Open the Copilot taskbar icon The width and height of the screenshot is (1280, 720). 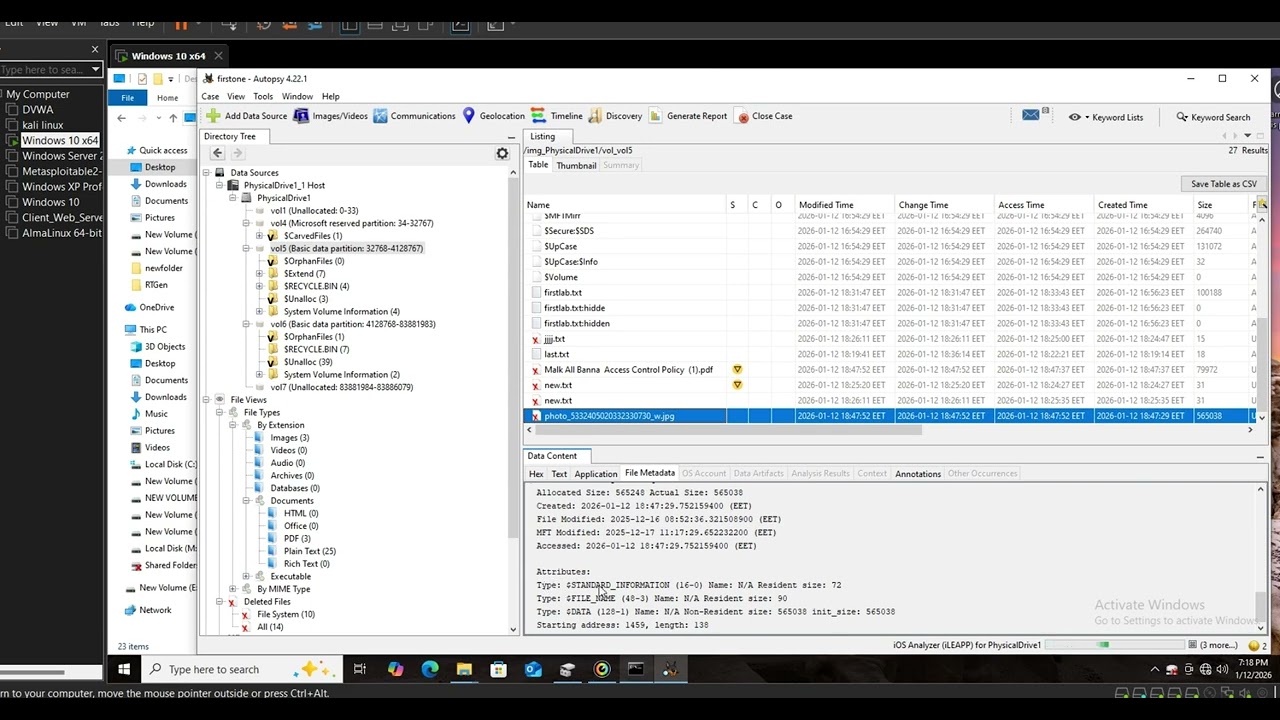point(396,669)
